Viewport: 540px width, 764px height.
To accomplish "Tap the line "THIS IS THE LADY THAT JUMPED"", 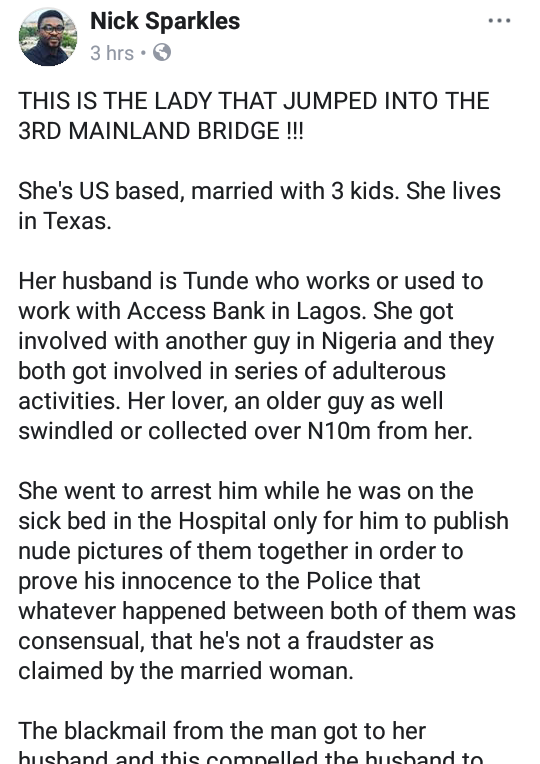I will tap(254, 101).
